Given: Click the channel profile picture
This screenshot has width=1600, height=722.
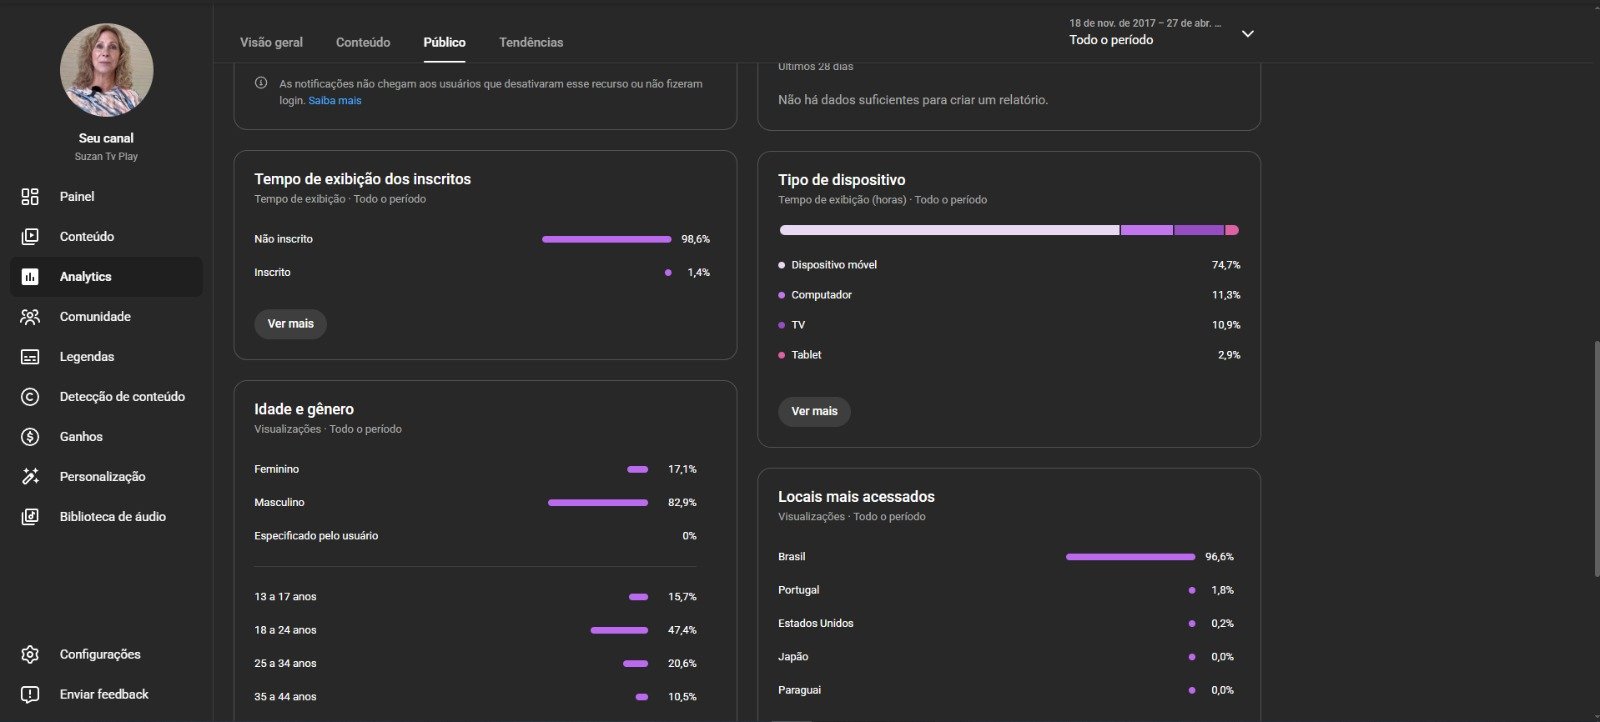Looking at the screenshot, I should pyautogui.click(x=106, y=70).
